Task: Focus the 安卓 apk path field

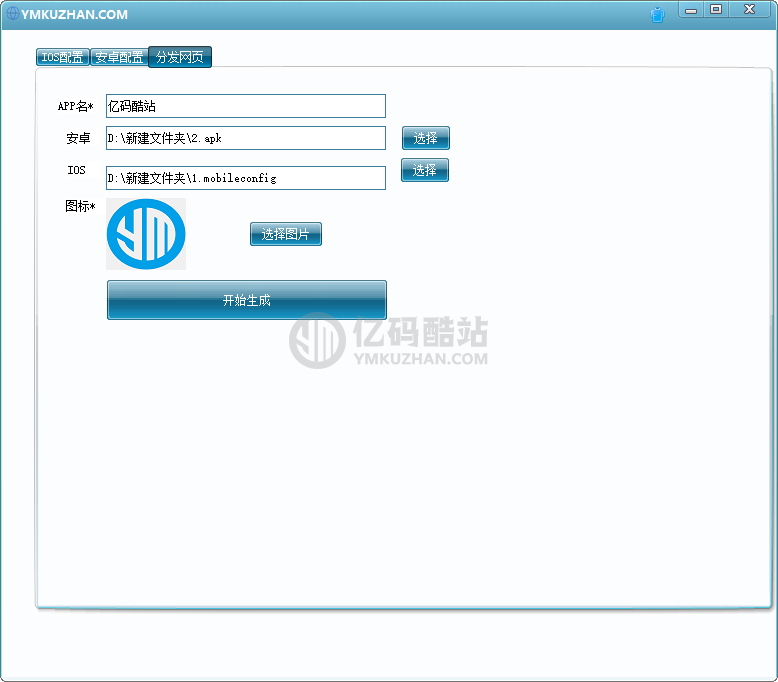Action: pyautogui.click(x=246, y=138)
